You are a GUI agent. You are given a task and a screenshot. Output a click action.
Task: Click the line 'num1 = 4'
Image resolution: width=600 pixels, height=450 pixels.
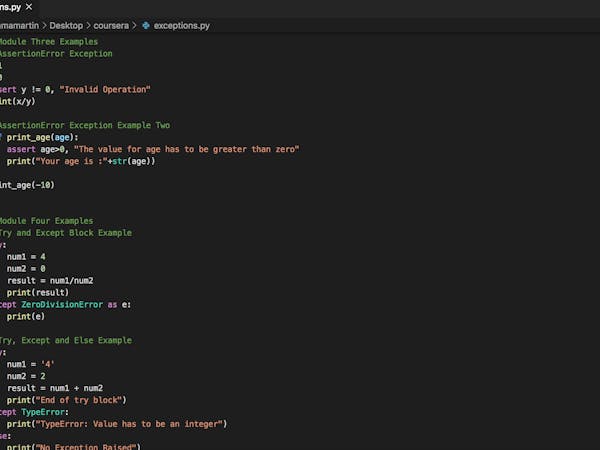(x=26, y=257)
